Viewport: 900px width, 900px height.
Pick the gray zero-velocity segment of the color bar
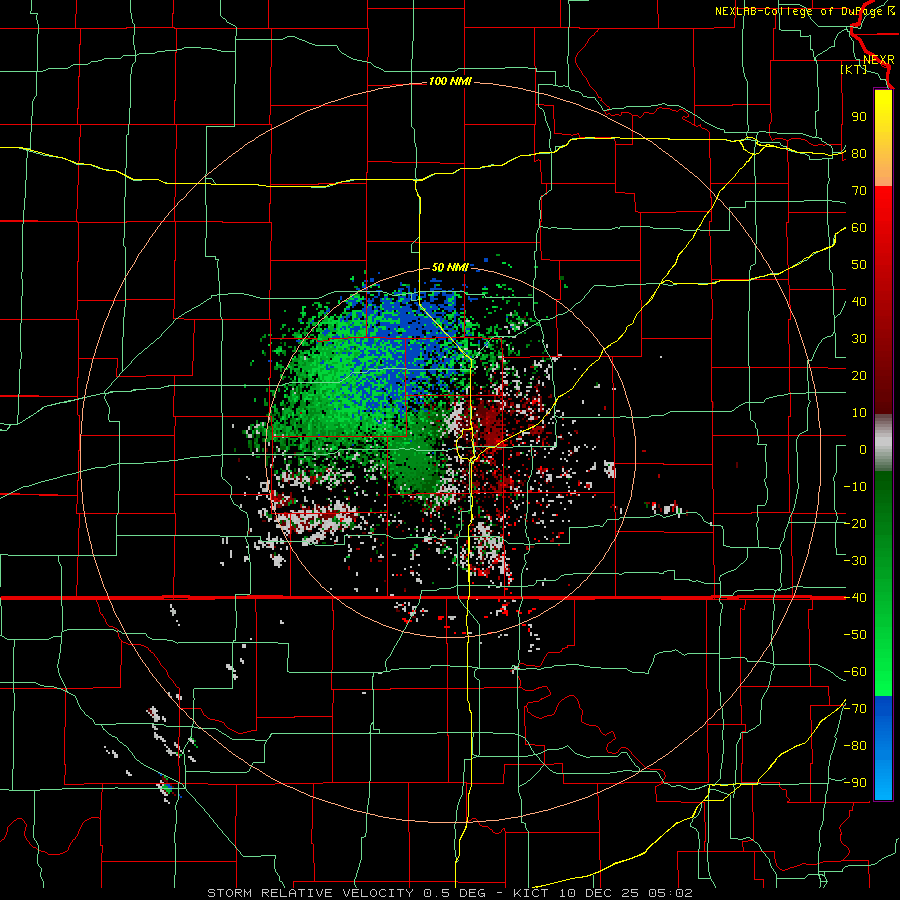pyautogui.click(x=883, y=442)
